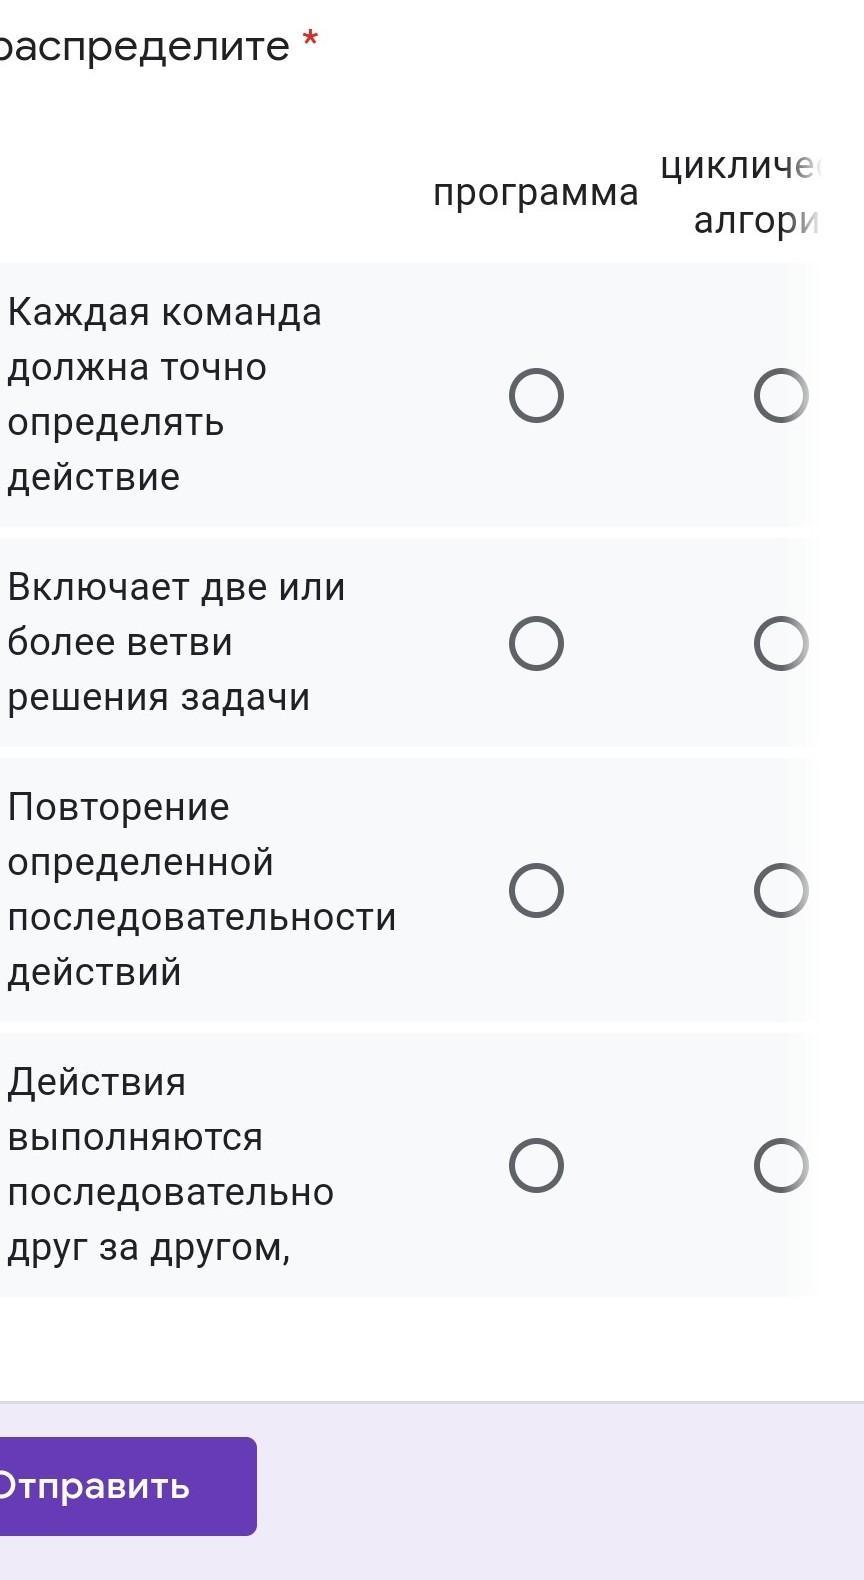This screenshot has width=864, height=1580.
Task: Click the 'Повторение определенной последовательности действий' label
Action: 202,889
